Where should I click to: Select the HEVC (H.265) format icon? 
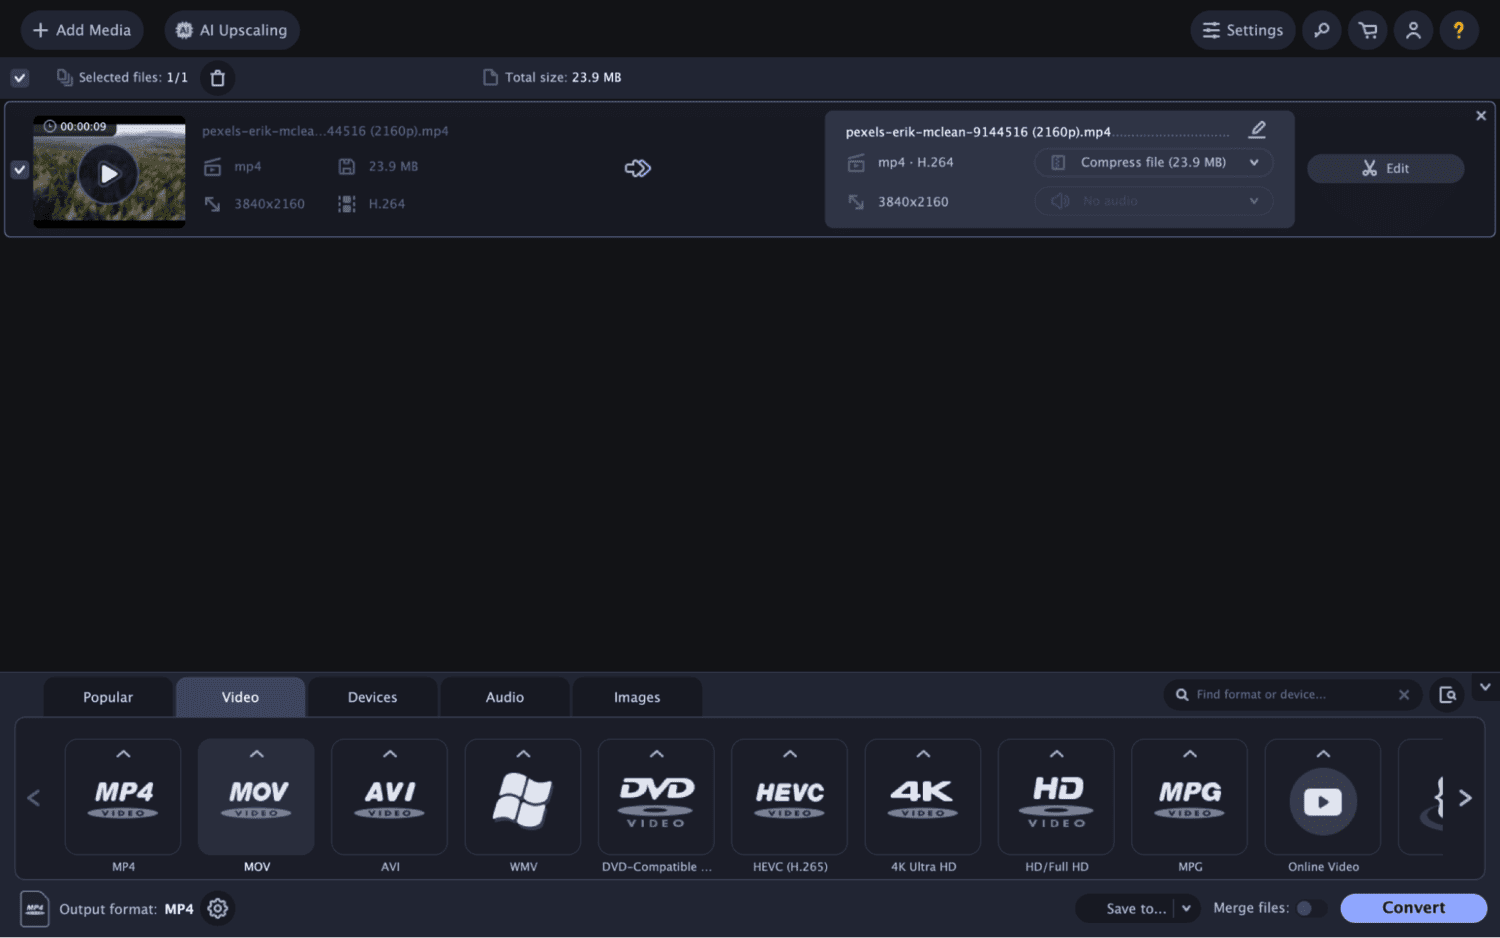tap(789, 799)
